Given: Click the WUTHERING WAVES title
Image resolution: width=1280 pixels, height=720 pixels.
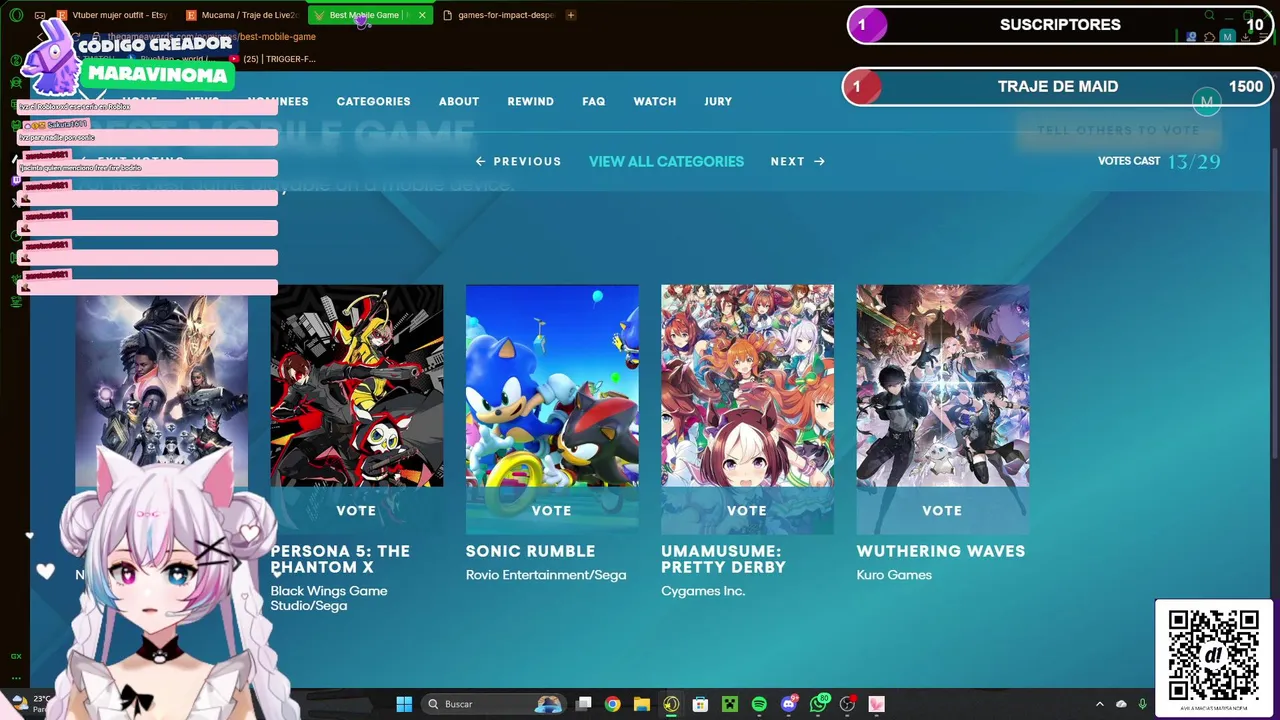Looking at the screenshot, I should (x=941, y=551).
